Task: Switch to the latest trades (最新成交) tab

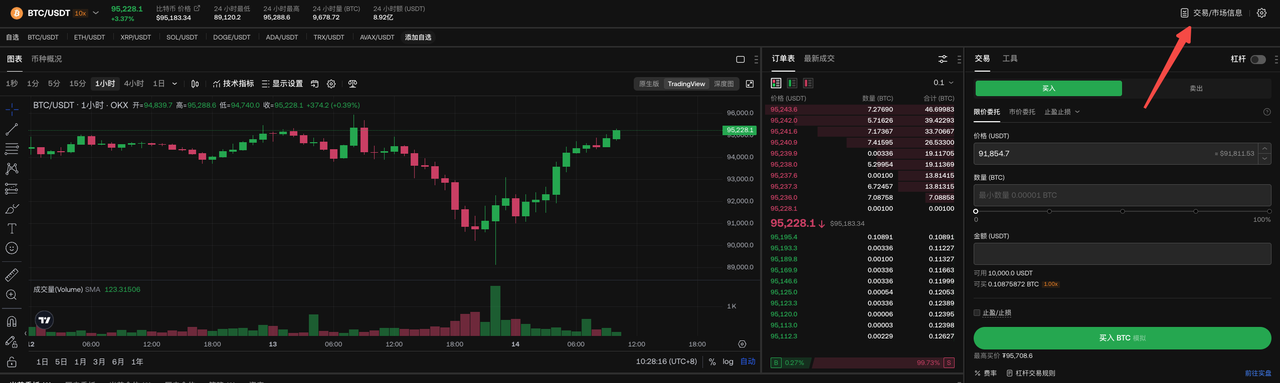Action: (x=819, y=59)
